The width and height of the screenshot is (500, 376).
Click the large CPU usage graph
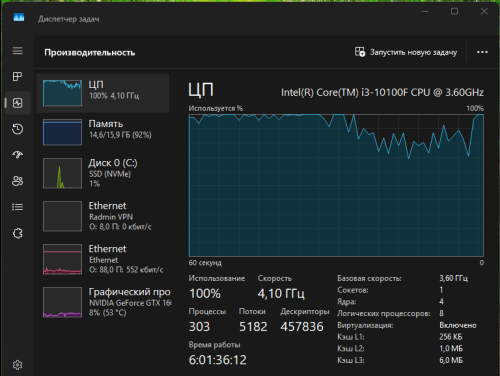coord(336,185)
